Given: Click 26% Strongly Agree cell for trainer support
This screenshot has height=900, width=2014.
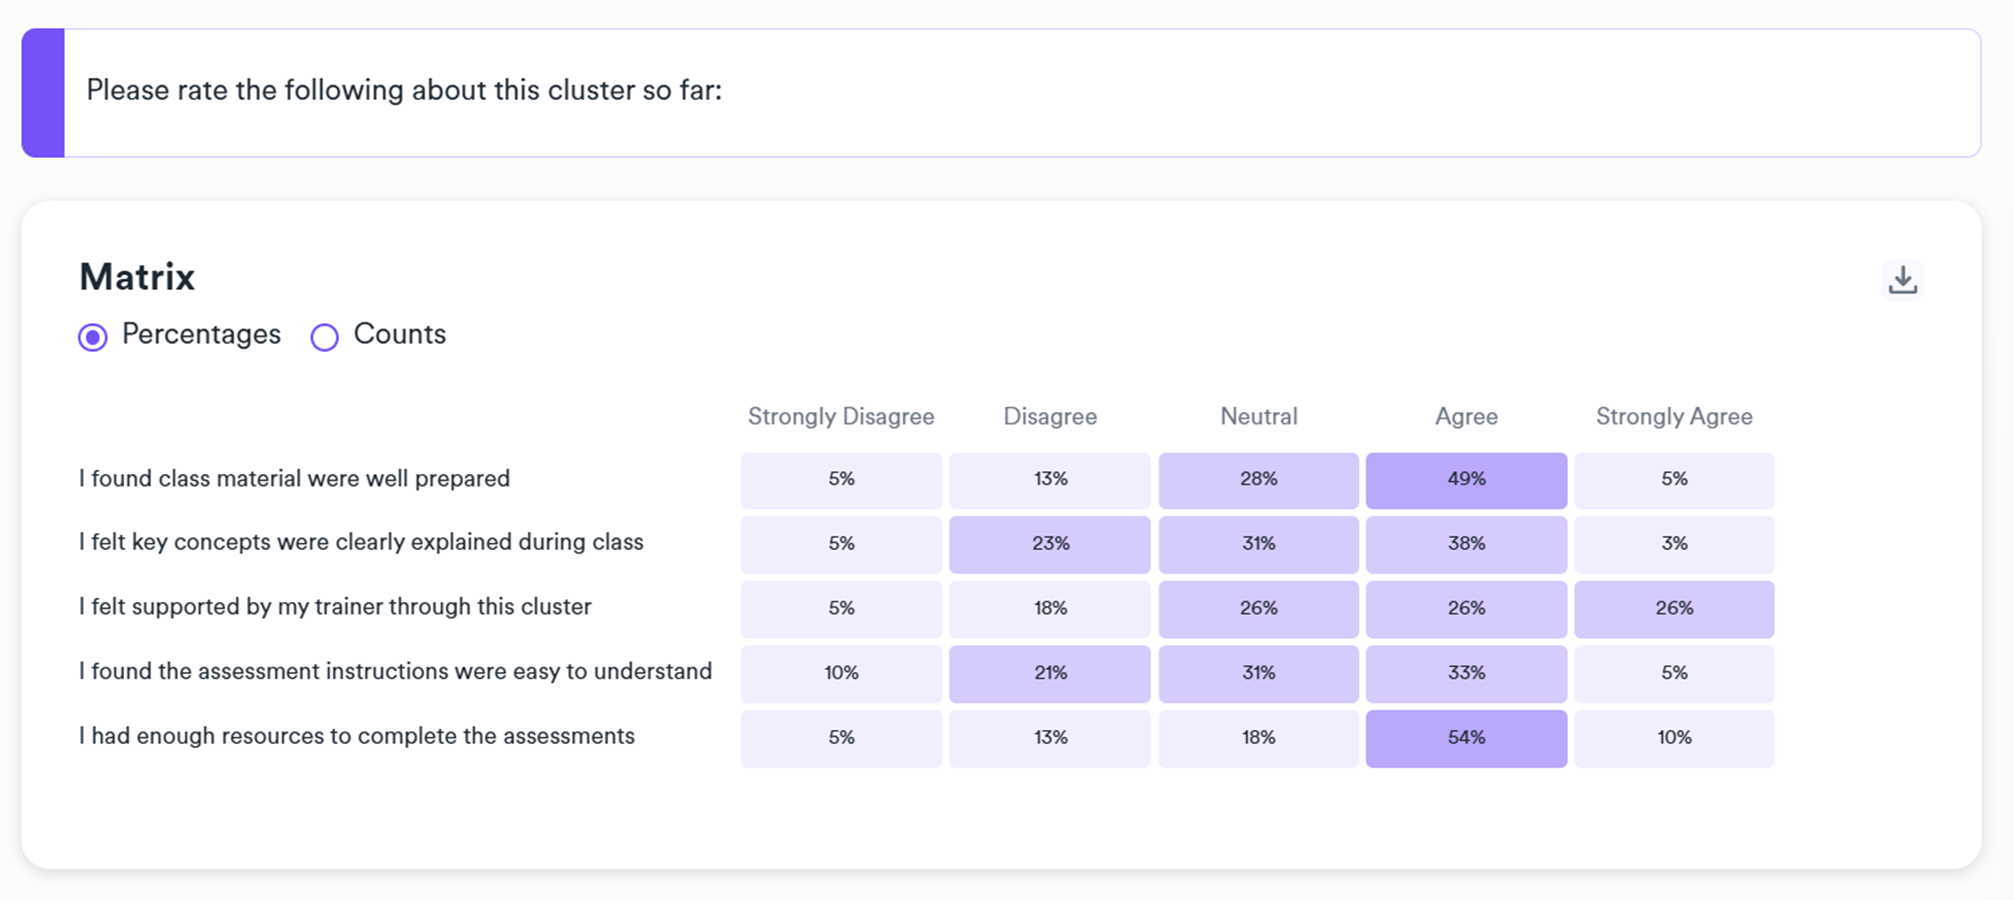Looking at the screenshot, I should click(x=1673, y=609).
